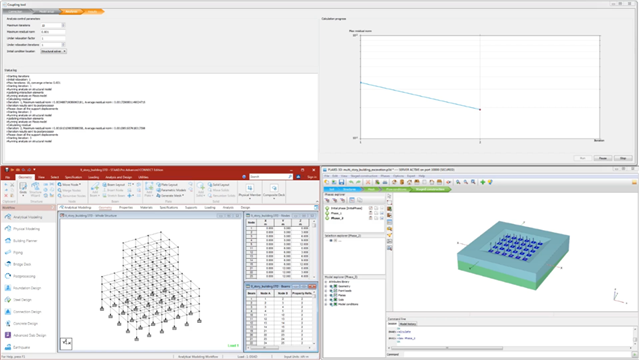
Task: Click the green plus icon in PLAXIS toolbar
Action: (483, 182)
